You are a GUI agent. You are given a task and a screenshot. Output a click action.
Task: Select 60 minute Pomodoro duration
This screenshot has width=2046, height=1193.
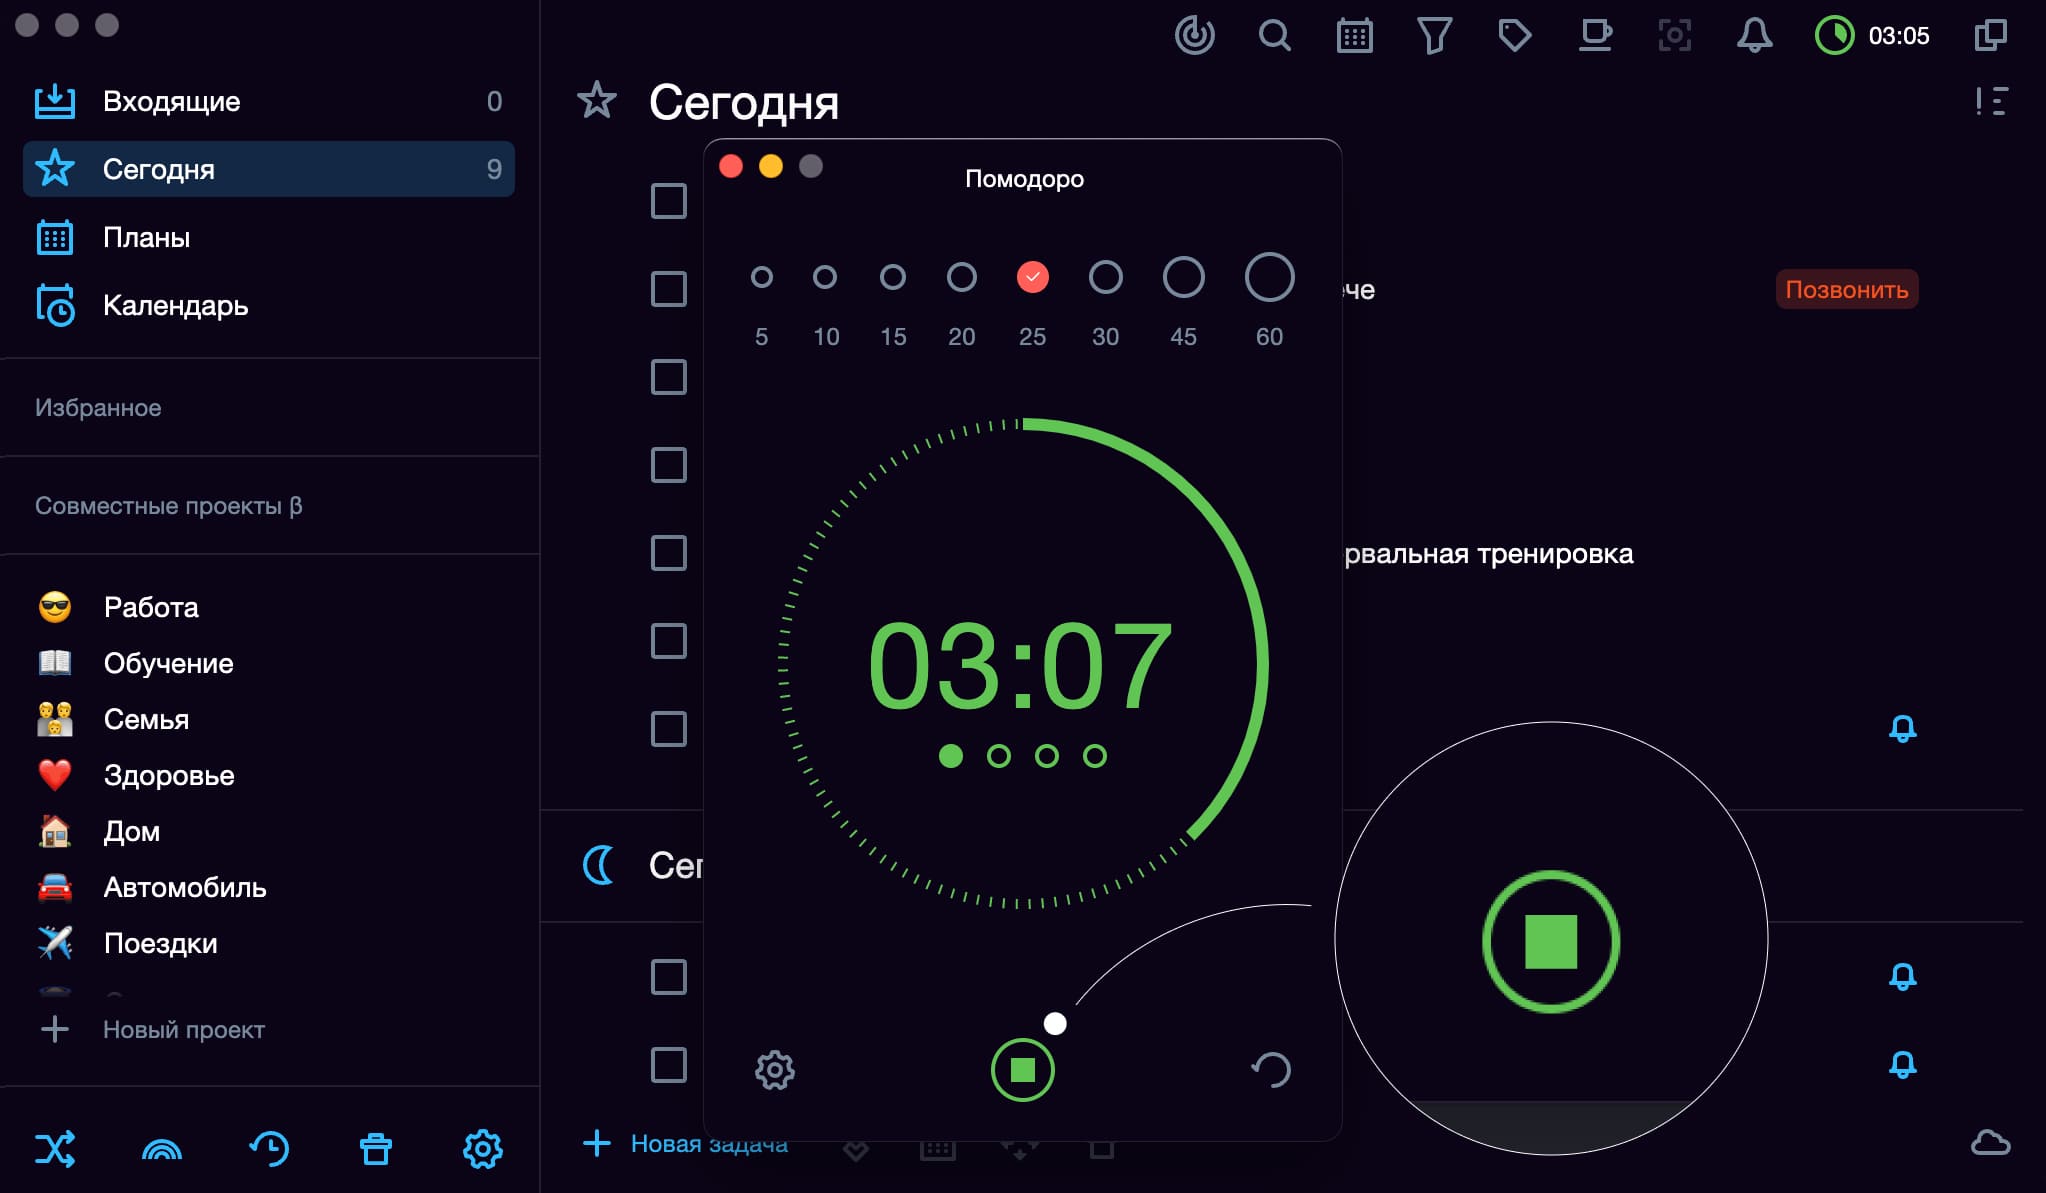click(x=1270, y=277)
